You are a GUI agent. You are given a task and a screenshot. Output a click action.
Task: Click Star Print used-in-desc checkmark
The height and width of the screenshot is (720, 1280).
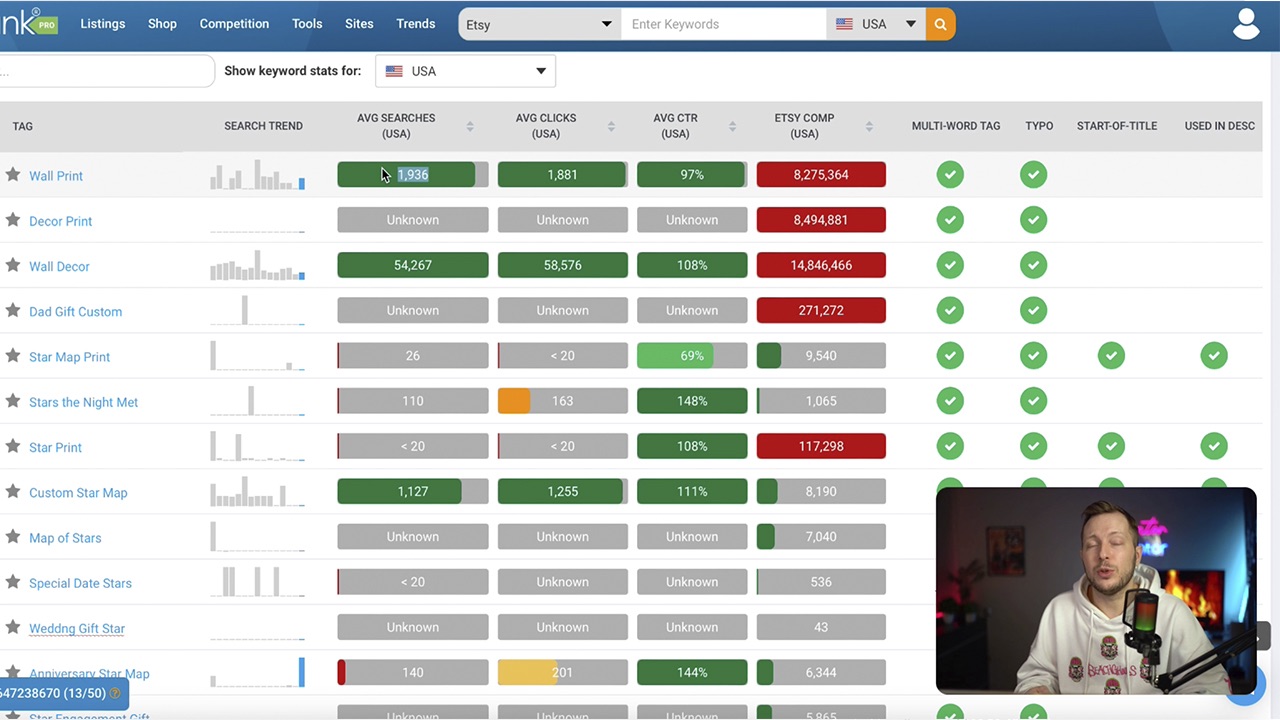pyautogui.click(x=1214, y=446)
